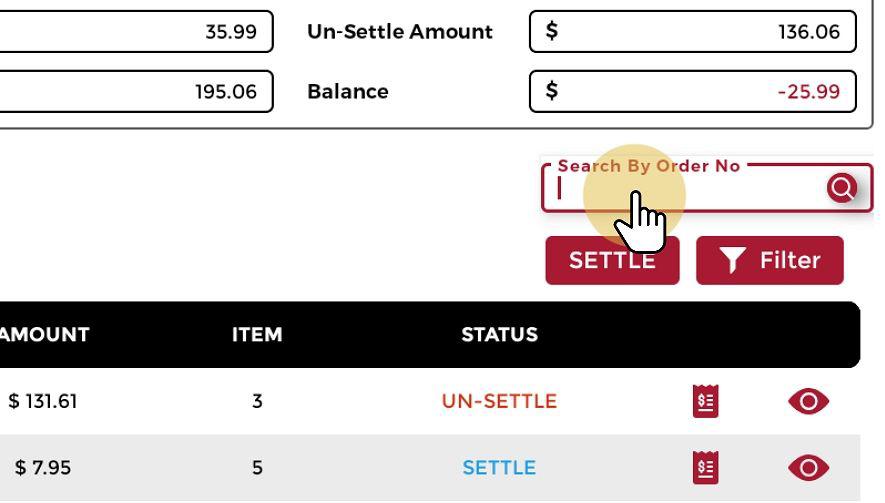View details of the $7.95 order via eye icon
Viewport: 885px width, 503px height.
pyautogui.click(x=808, y=468)
